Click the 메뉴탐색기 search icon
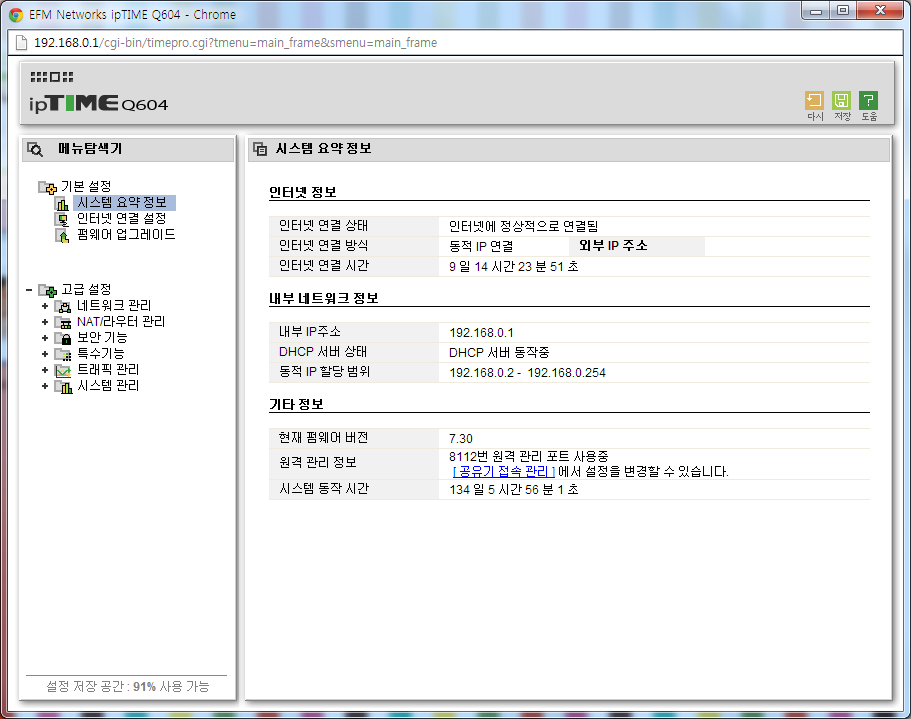 pos(35,149)
